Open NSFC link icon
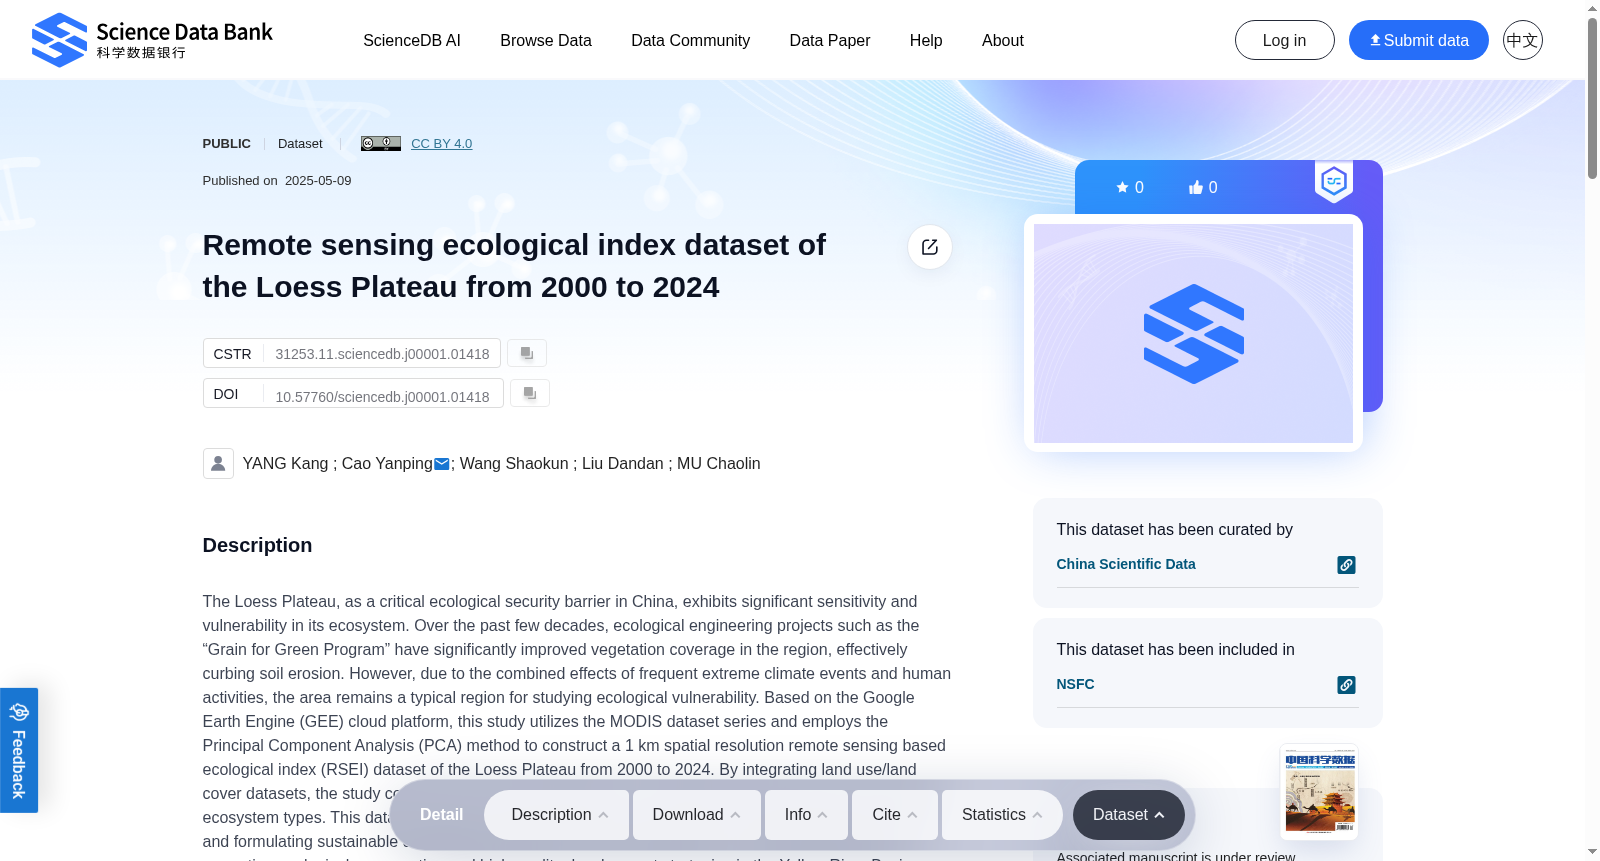The height and width of the screenshot is (861, 1600). 1347,685
